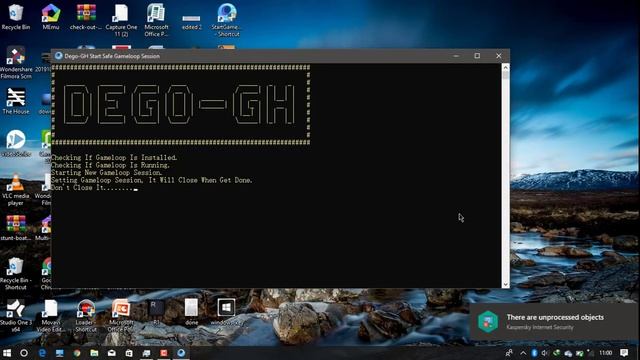Open the Windows Start menu
640x360 pixels.
click(7, 353)
